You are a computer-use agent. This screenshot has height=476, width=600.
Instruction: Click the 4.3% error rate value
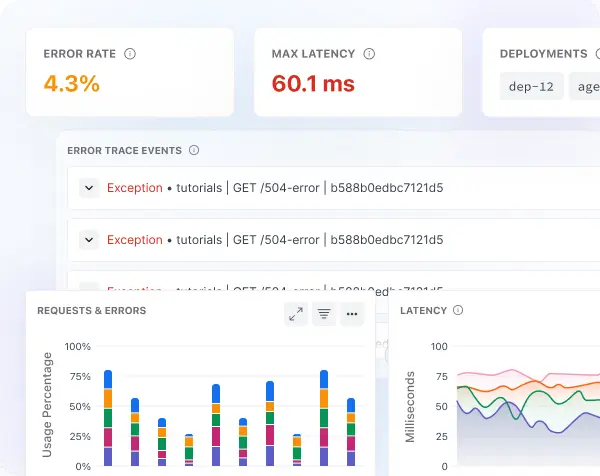pyautogui.click(x=72, y=83)
